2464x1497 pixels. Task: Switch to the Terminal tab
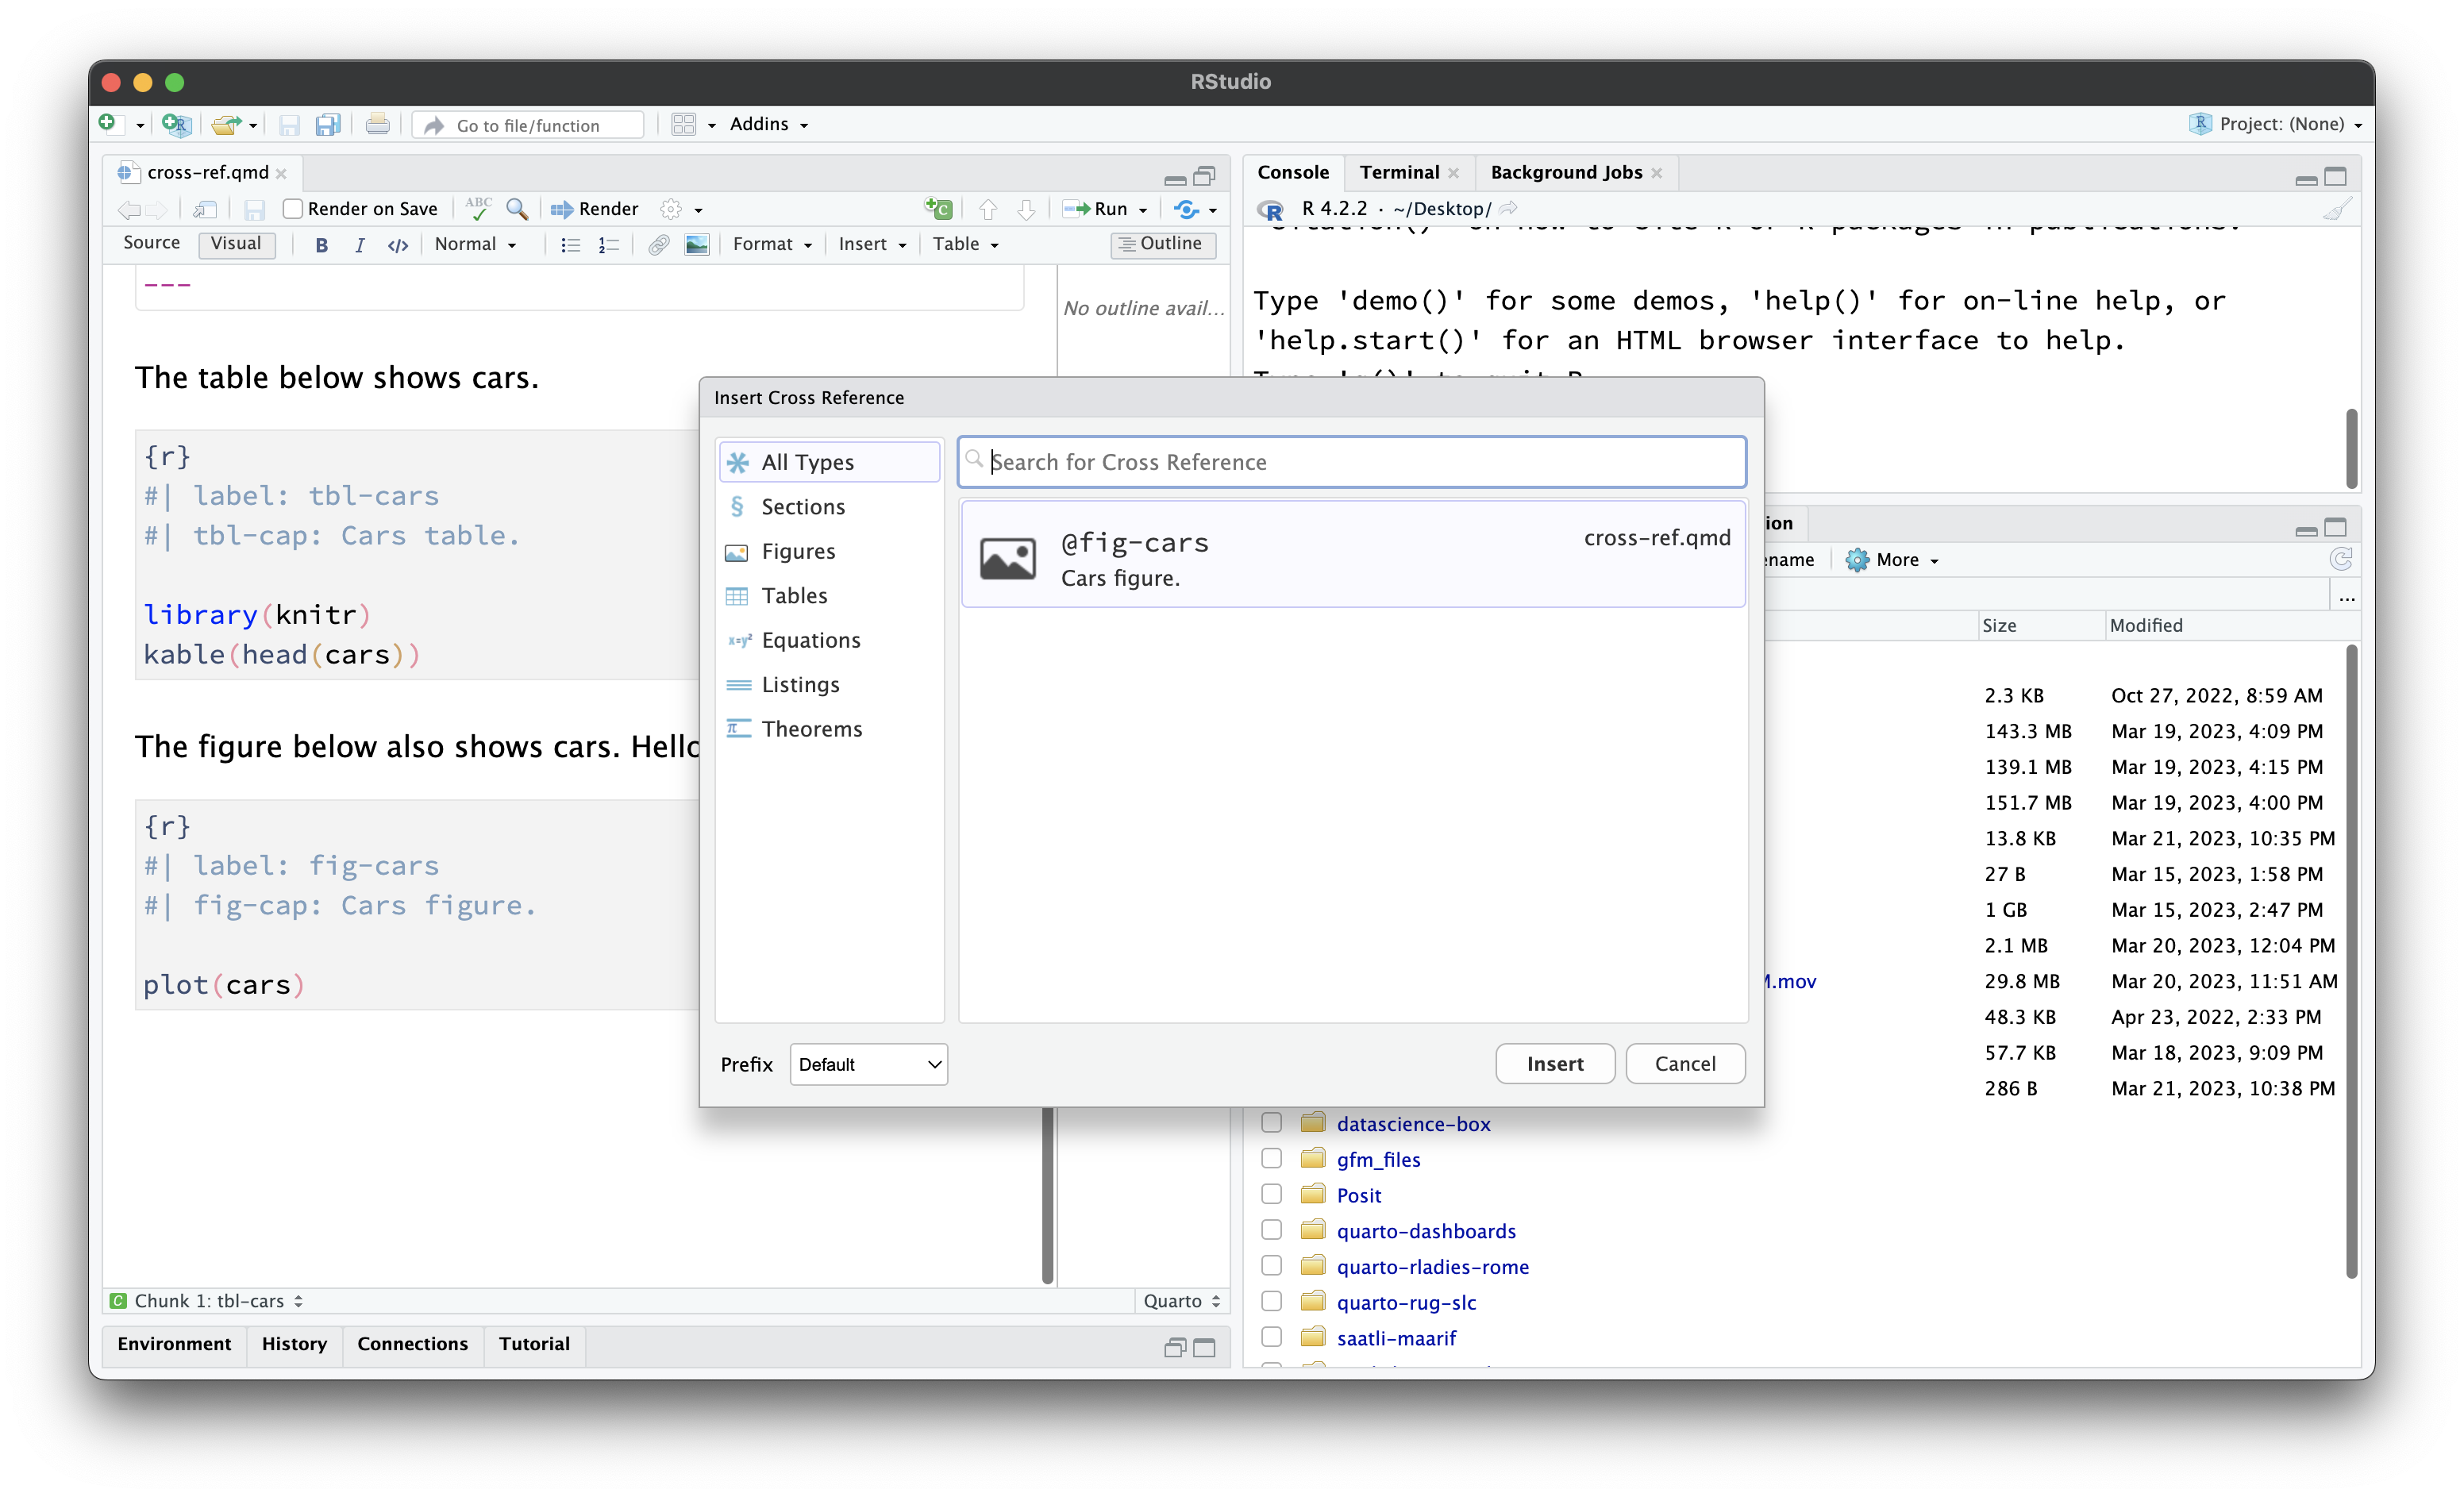(x=1399, y=172)
